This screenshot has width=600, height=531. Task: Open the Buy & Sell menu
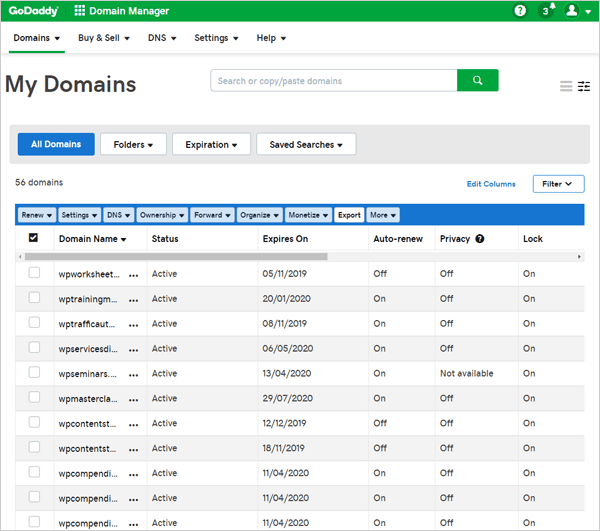[104, 38]
